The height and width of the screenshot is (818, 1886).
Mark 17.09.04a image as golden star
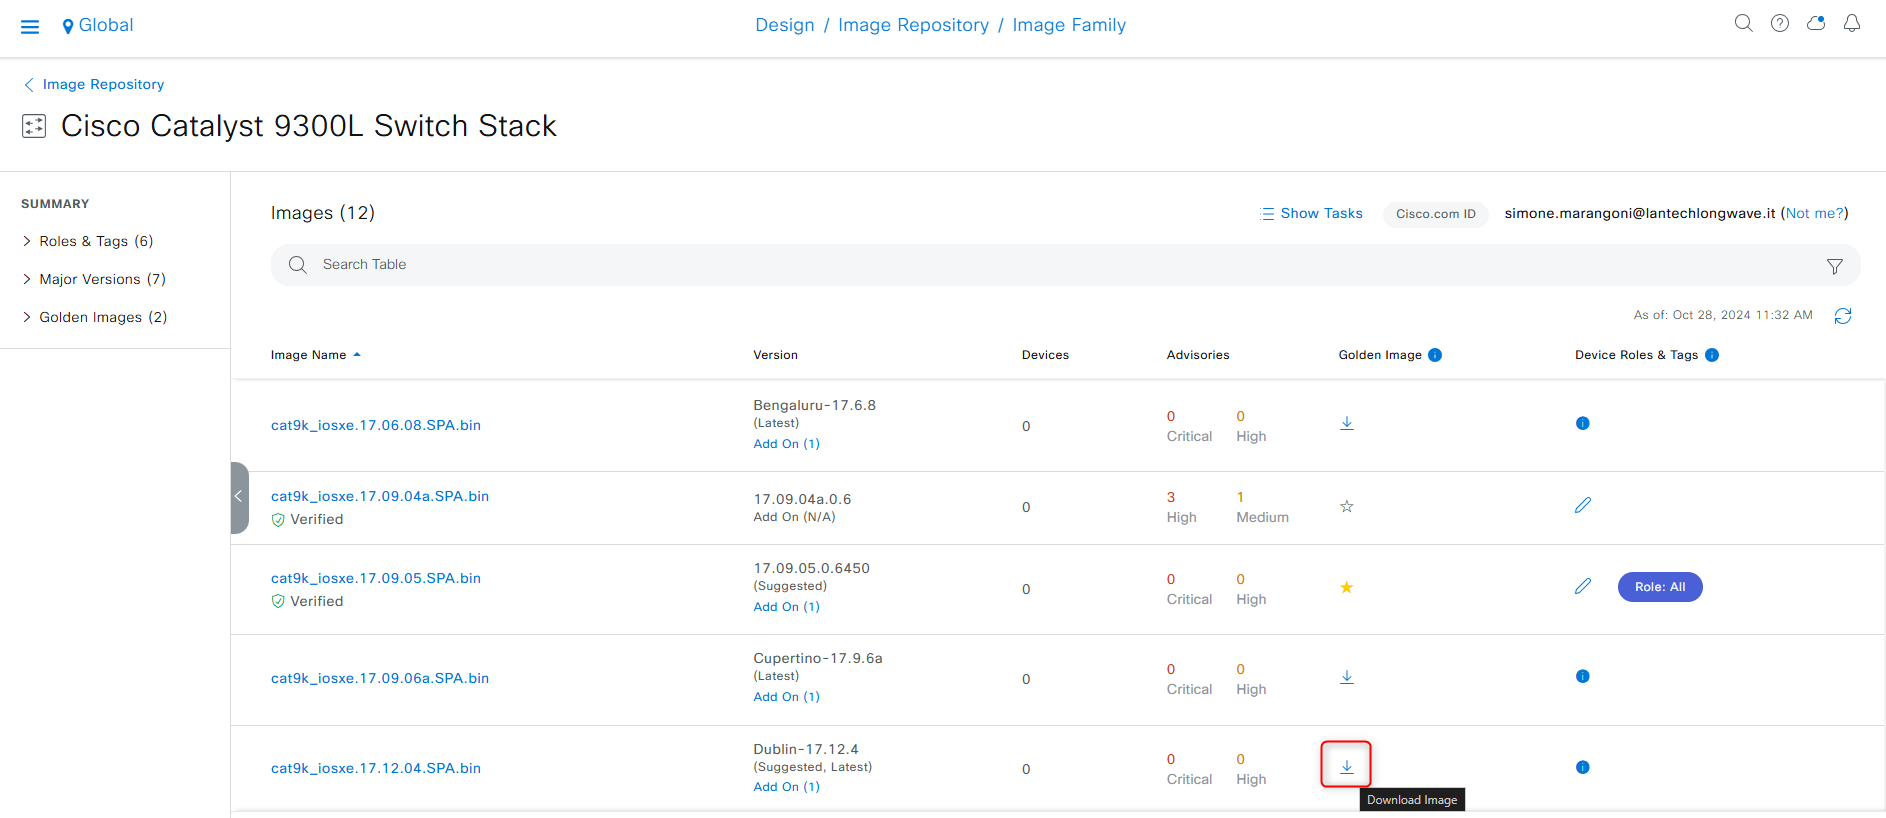click(x=1347, y=506)
